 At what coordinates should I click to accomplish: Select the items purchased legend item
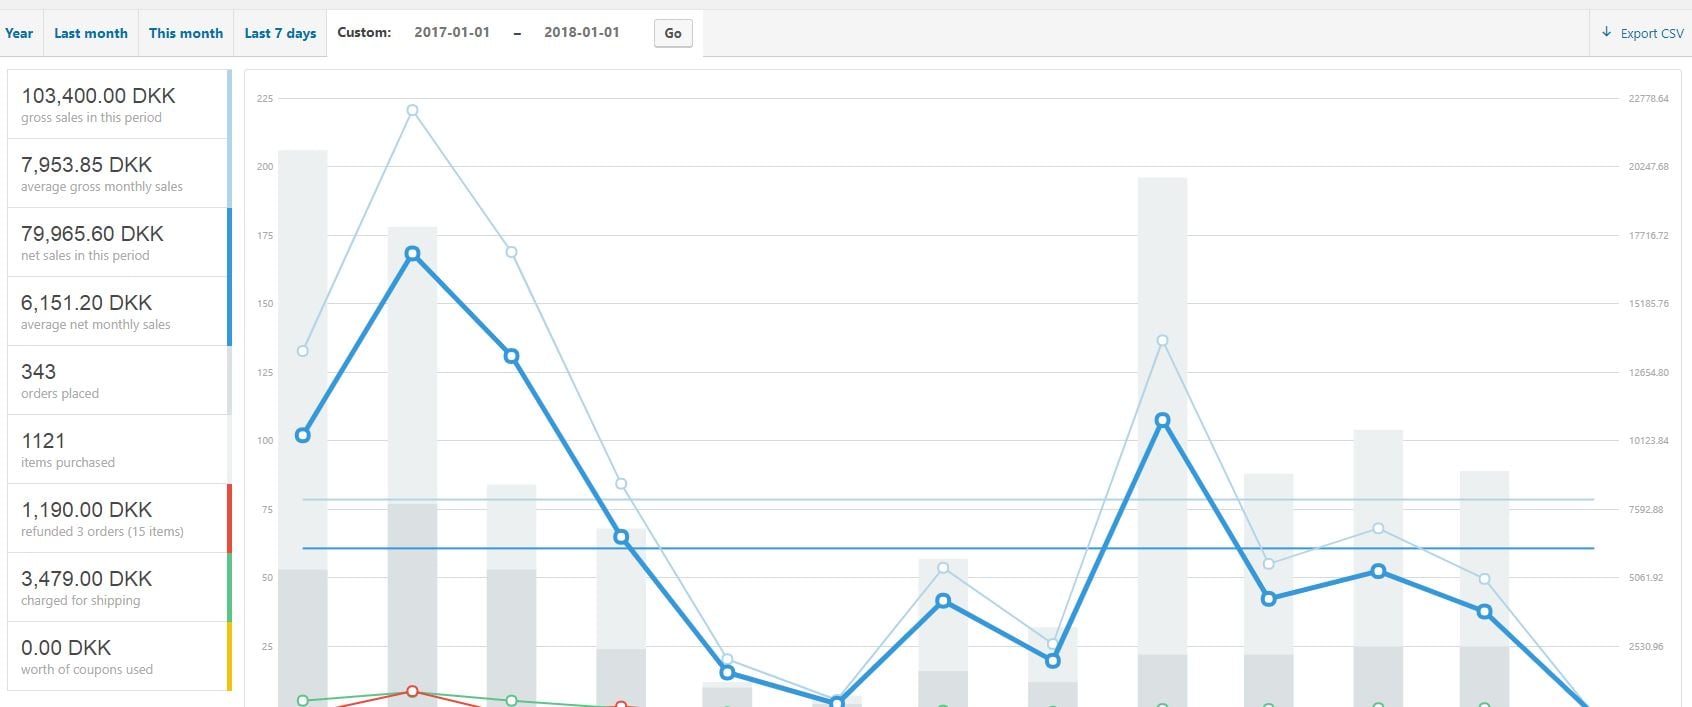point(118,449)
